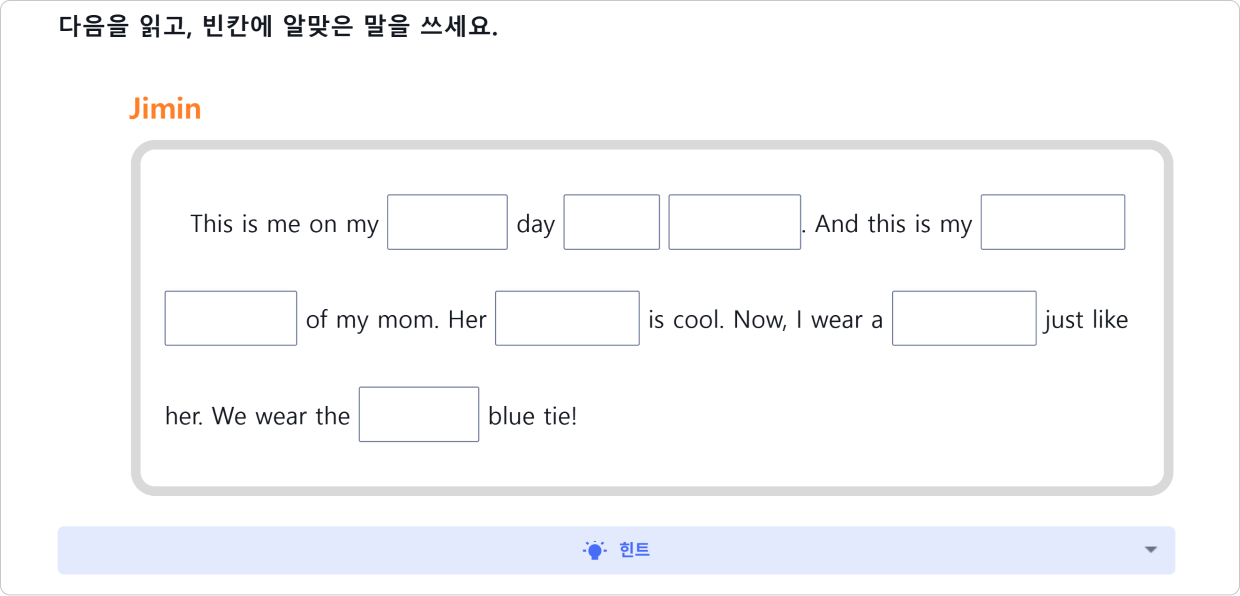Click the 'just like' text
The width and height of the screenshot is (1240, 596).
(x=1086, y=320)
